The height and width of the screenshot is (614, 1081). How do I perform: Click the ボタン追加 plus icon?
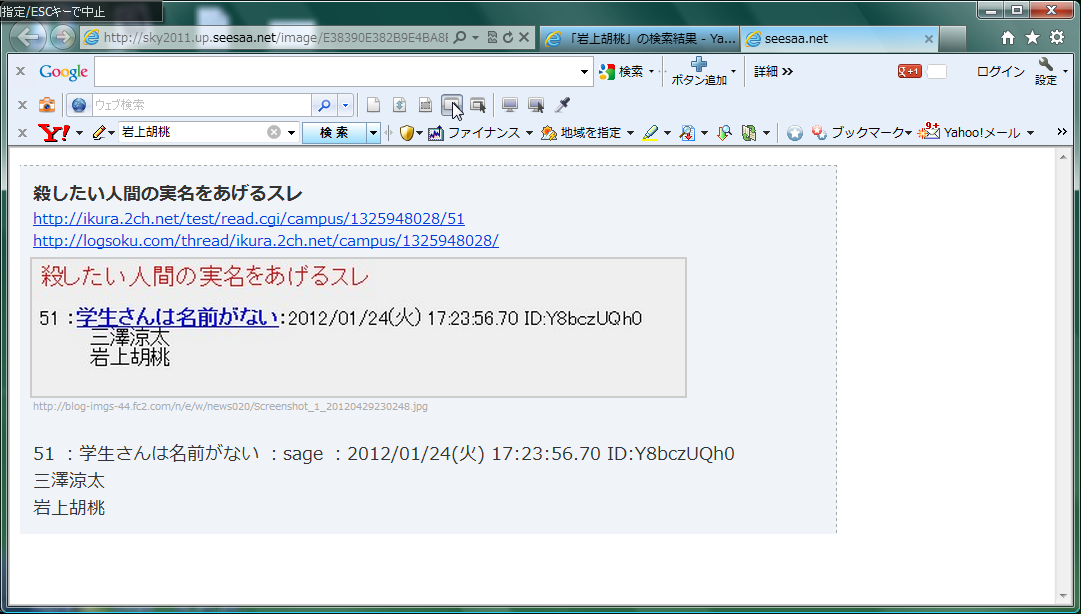(x=699, y=65)
